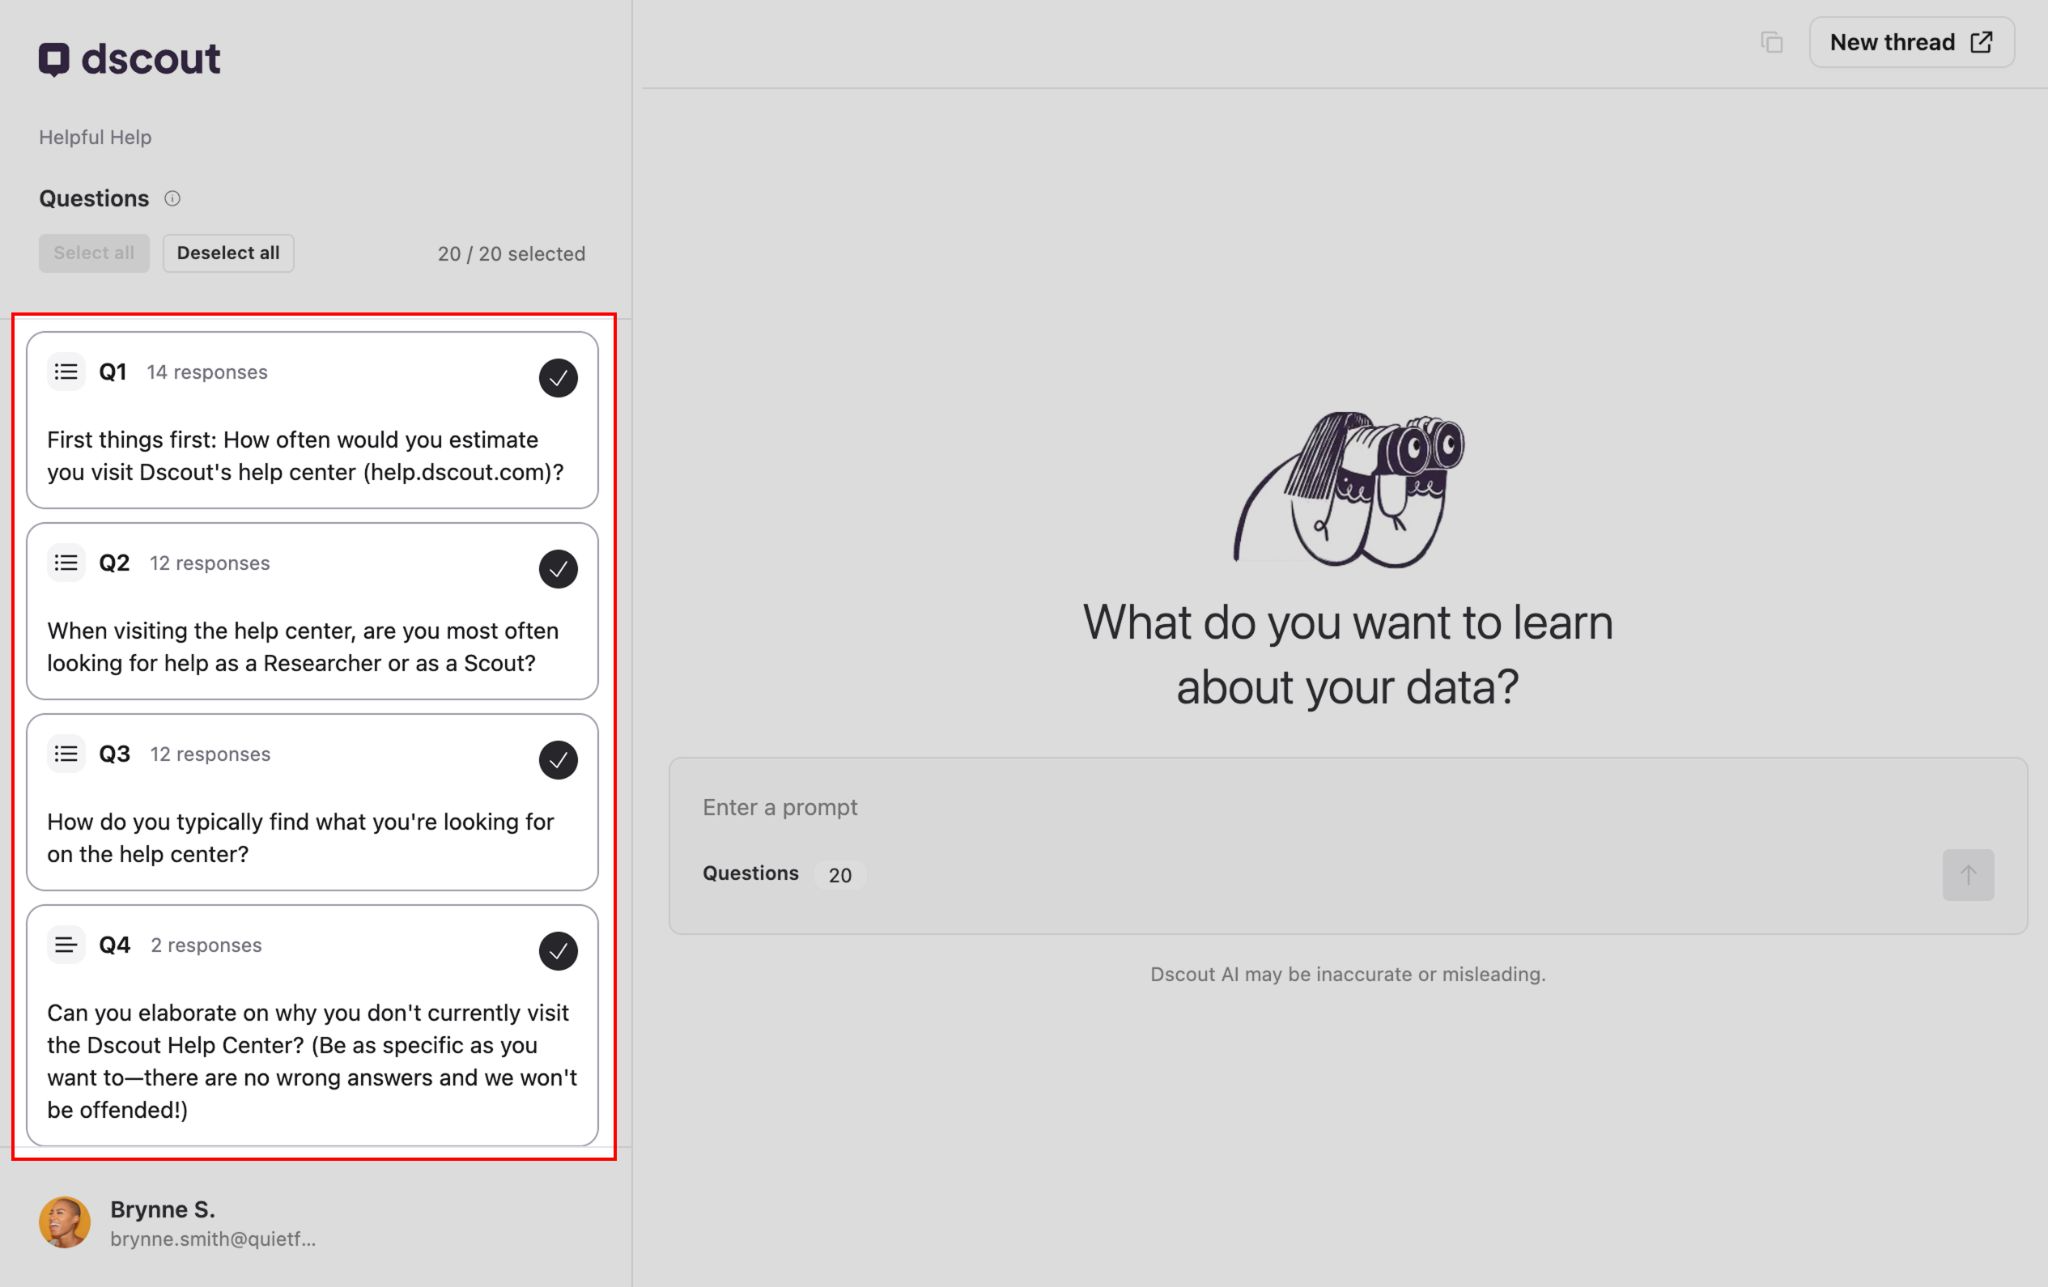Click the dscout logo
This screenshot has width=2048, height=1287.
129,59
